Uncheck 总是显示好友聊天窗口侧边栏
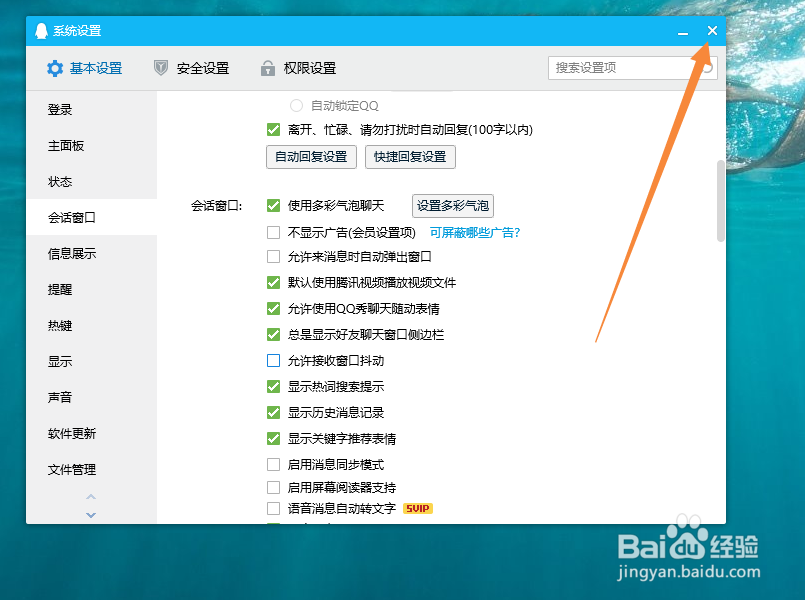 [274, 335]
